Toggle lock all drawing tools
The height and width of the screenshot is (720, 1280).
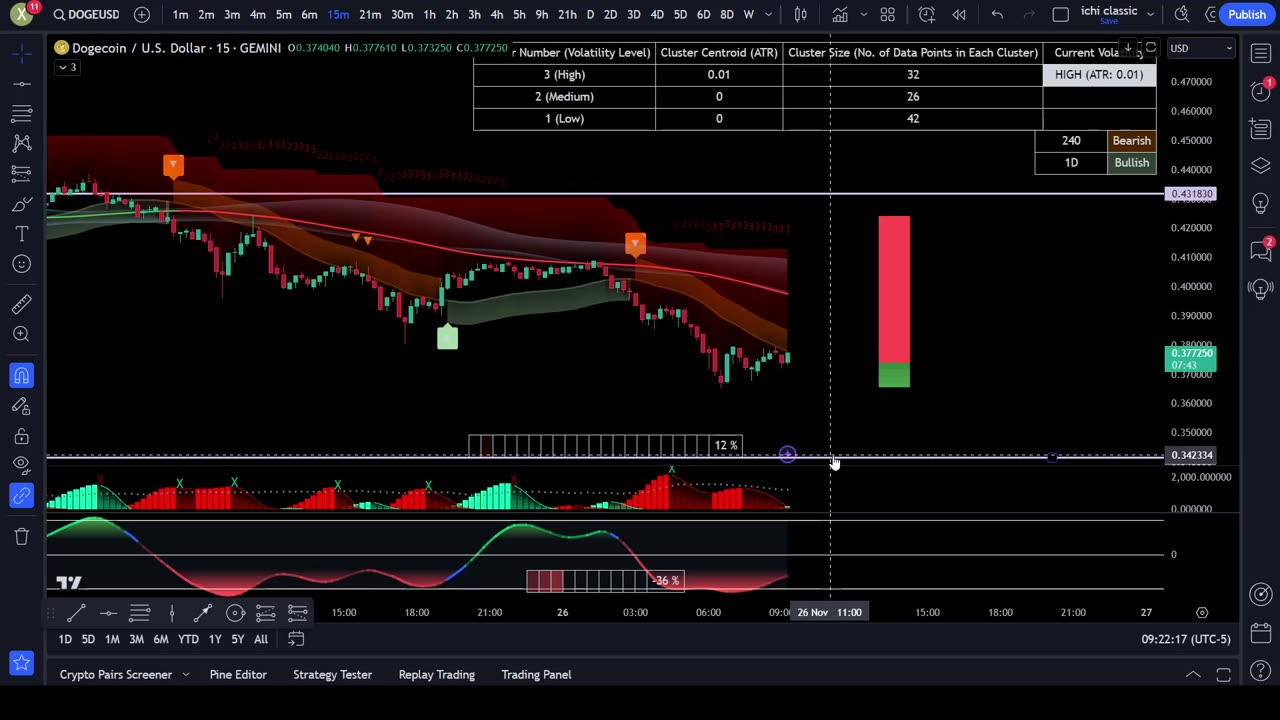click(21, 436)
